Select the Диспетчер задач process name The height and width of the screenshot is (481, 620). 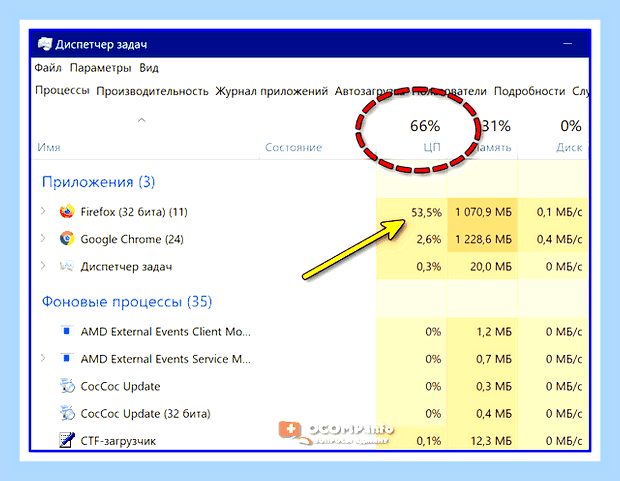[x=127, y=267]
